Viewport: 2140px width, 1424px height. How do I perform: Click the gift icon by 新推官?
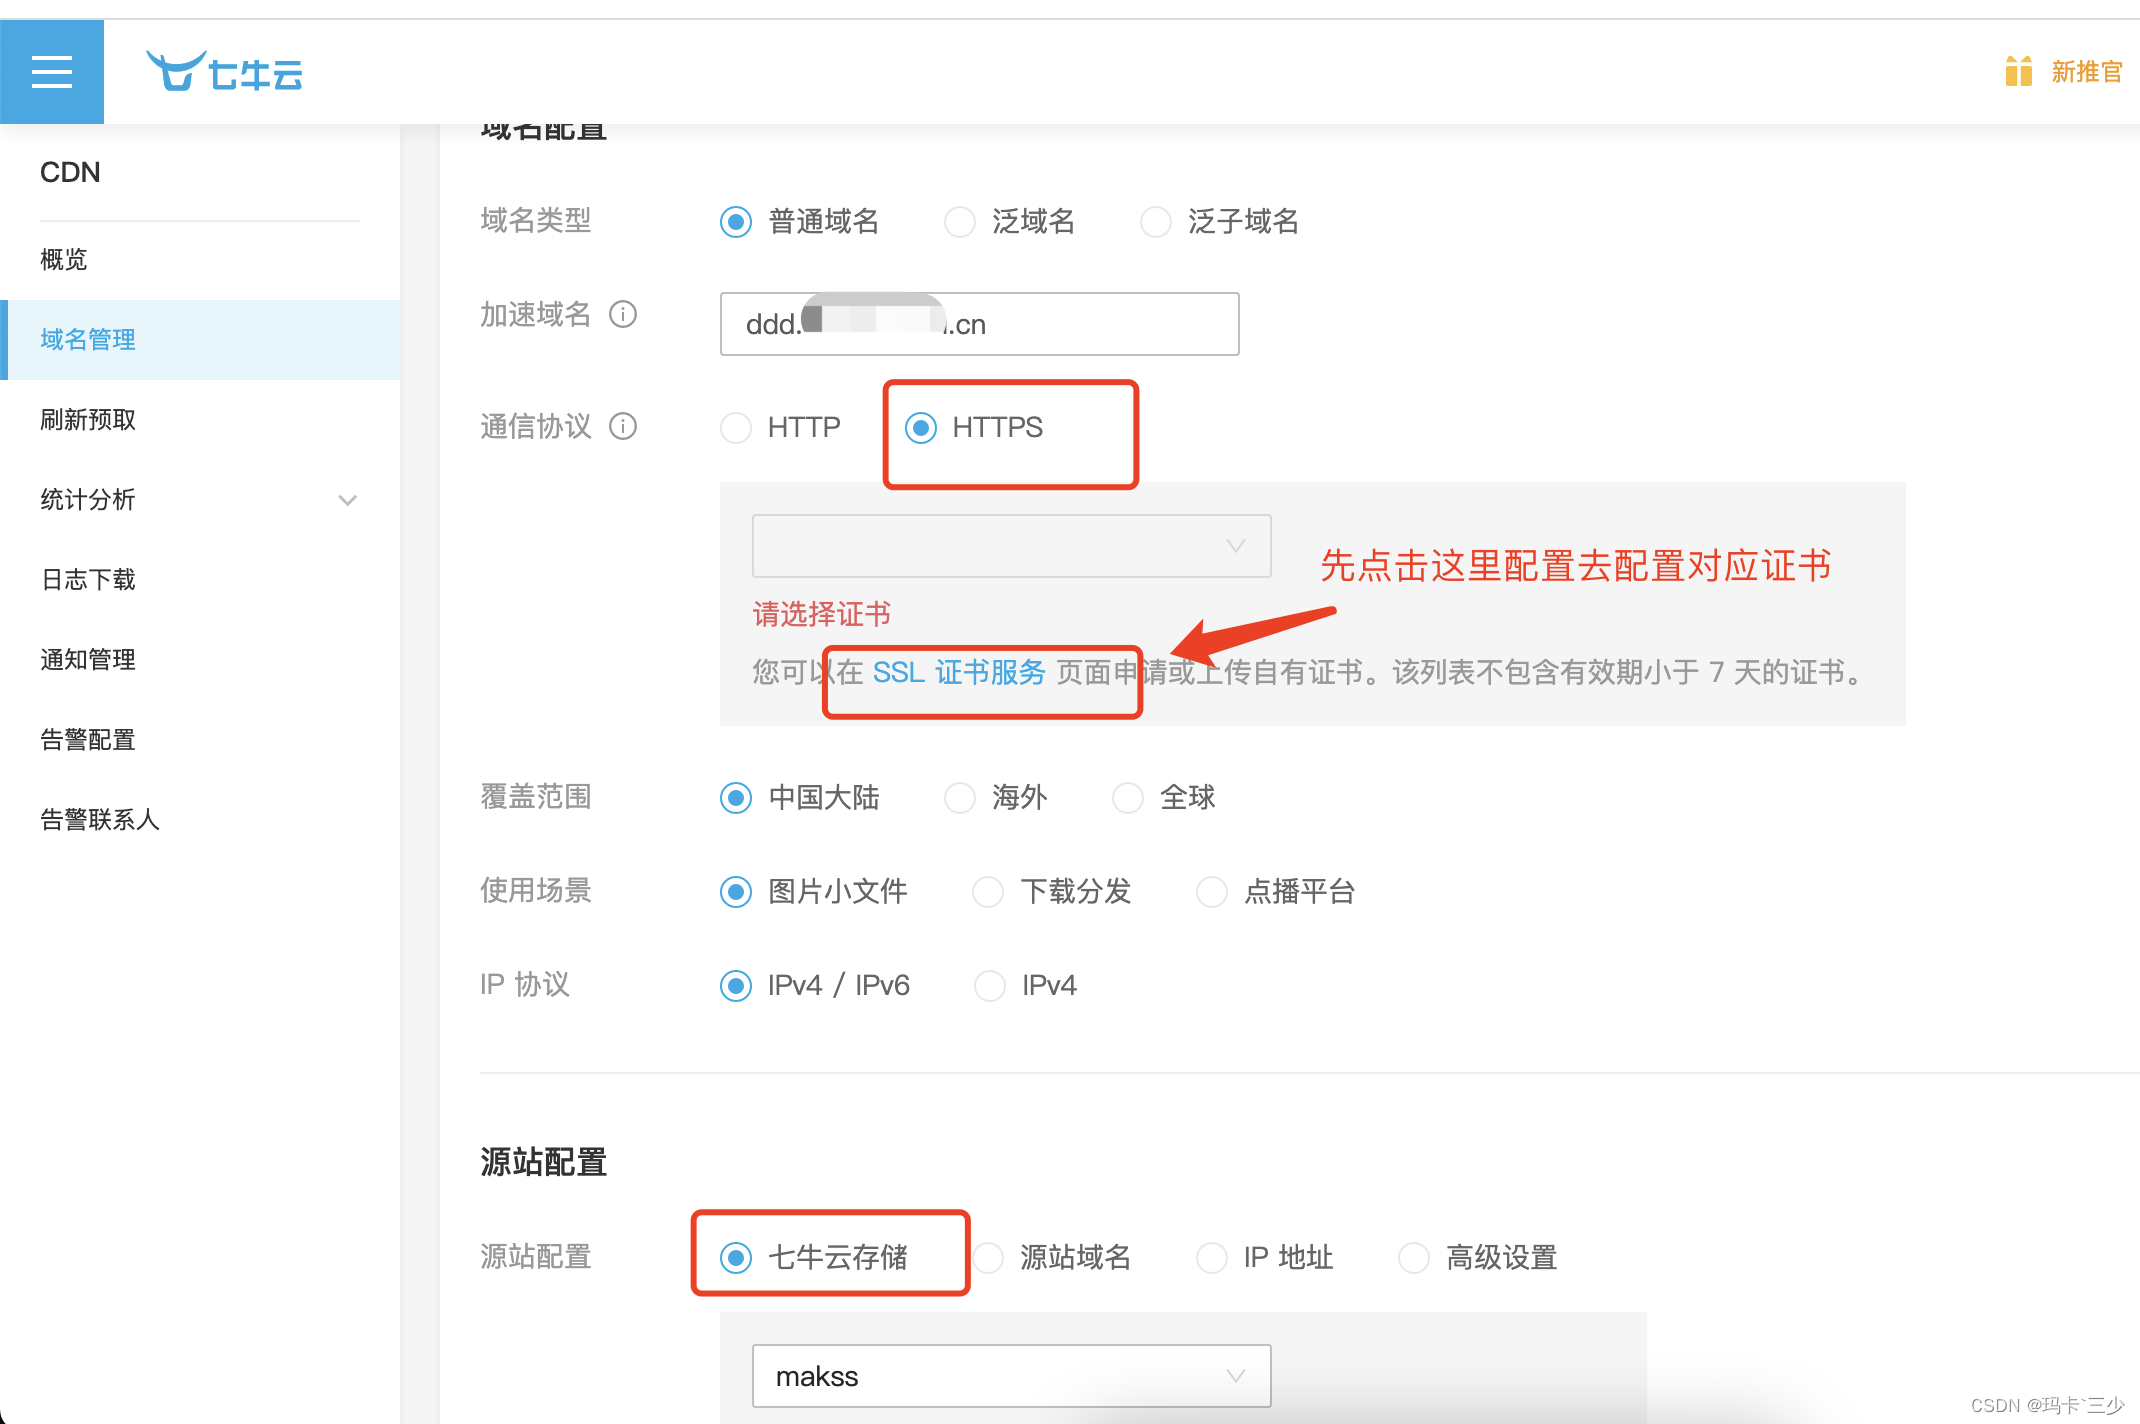tap(2018, 72)
